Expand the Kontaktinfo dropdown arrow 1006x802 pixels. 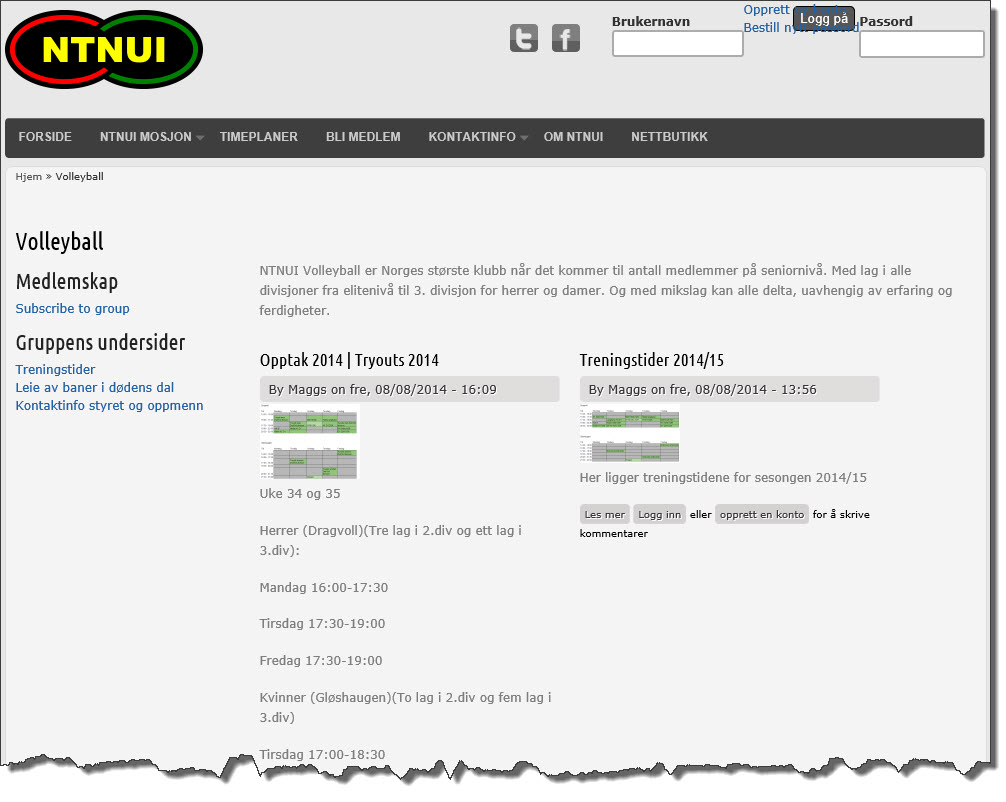(x=524, y=138)
